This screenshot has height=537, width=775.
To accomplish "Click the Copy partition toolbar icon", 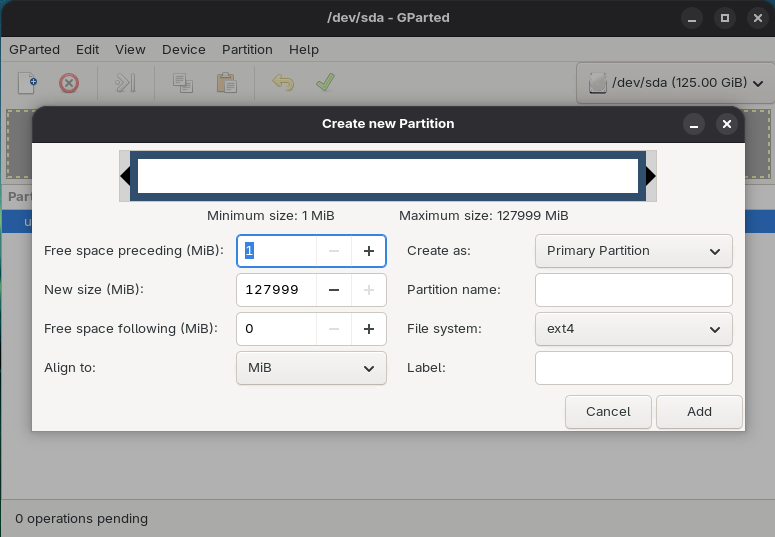I will (183, 83).
